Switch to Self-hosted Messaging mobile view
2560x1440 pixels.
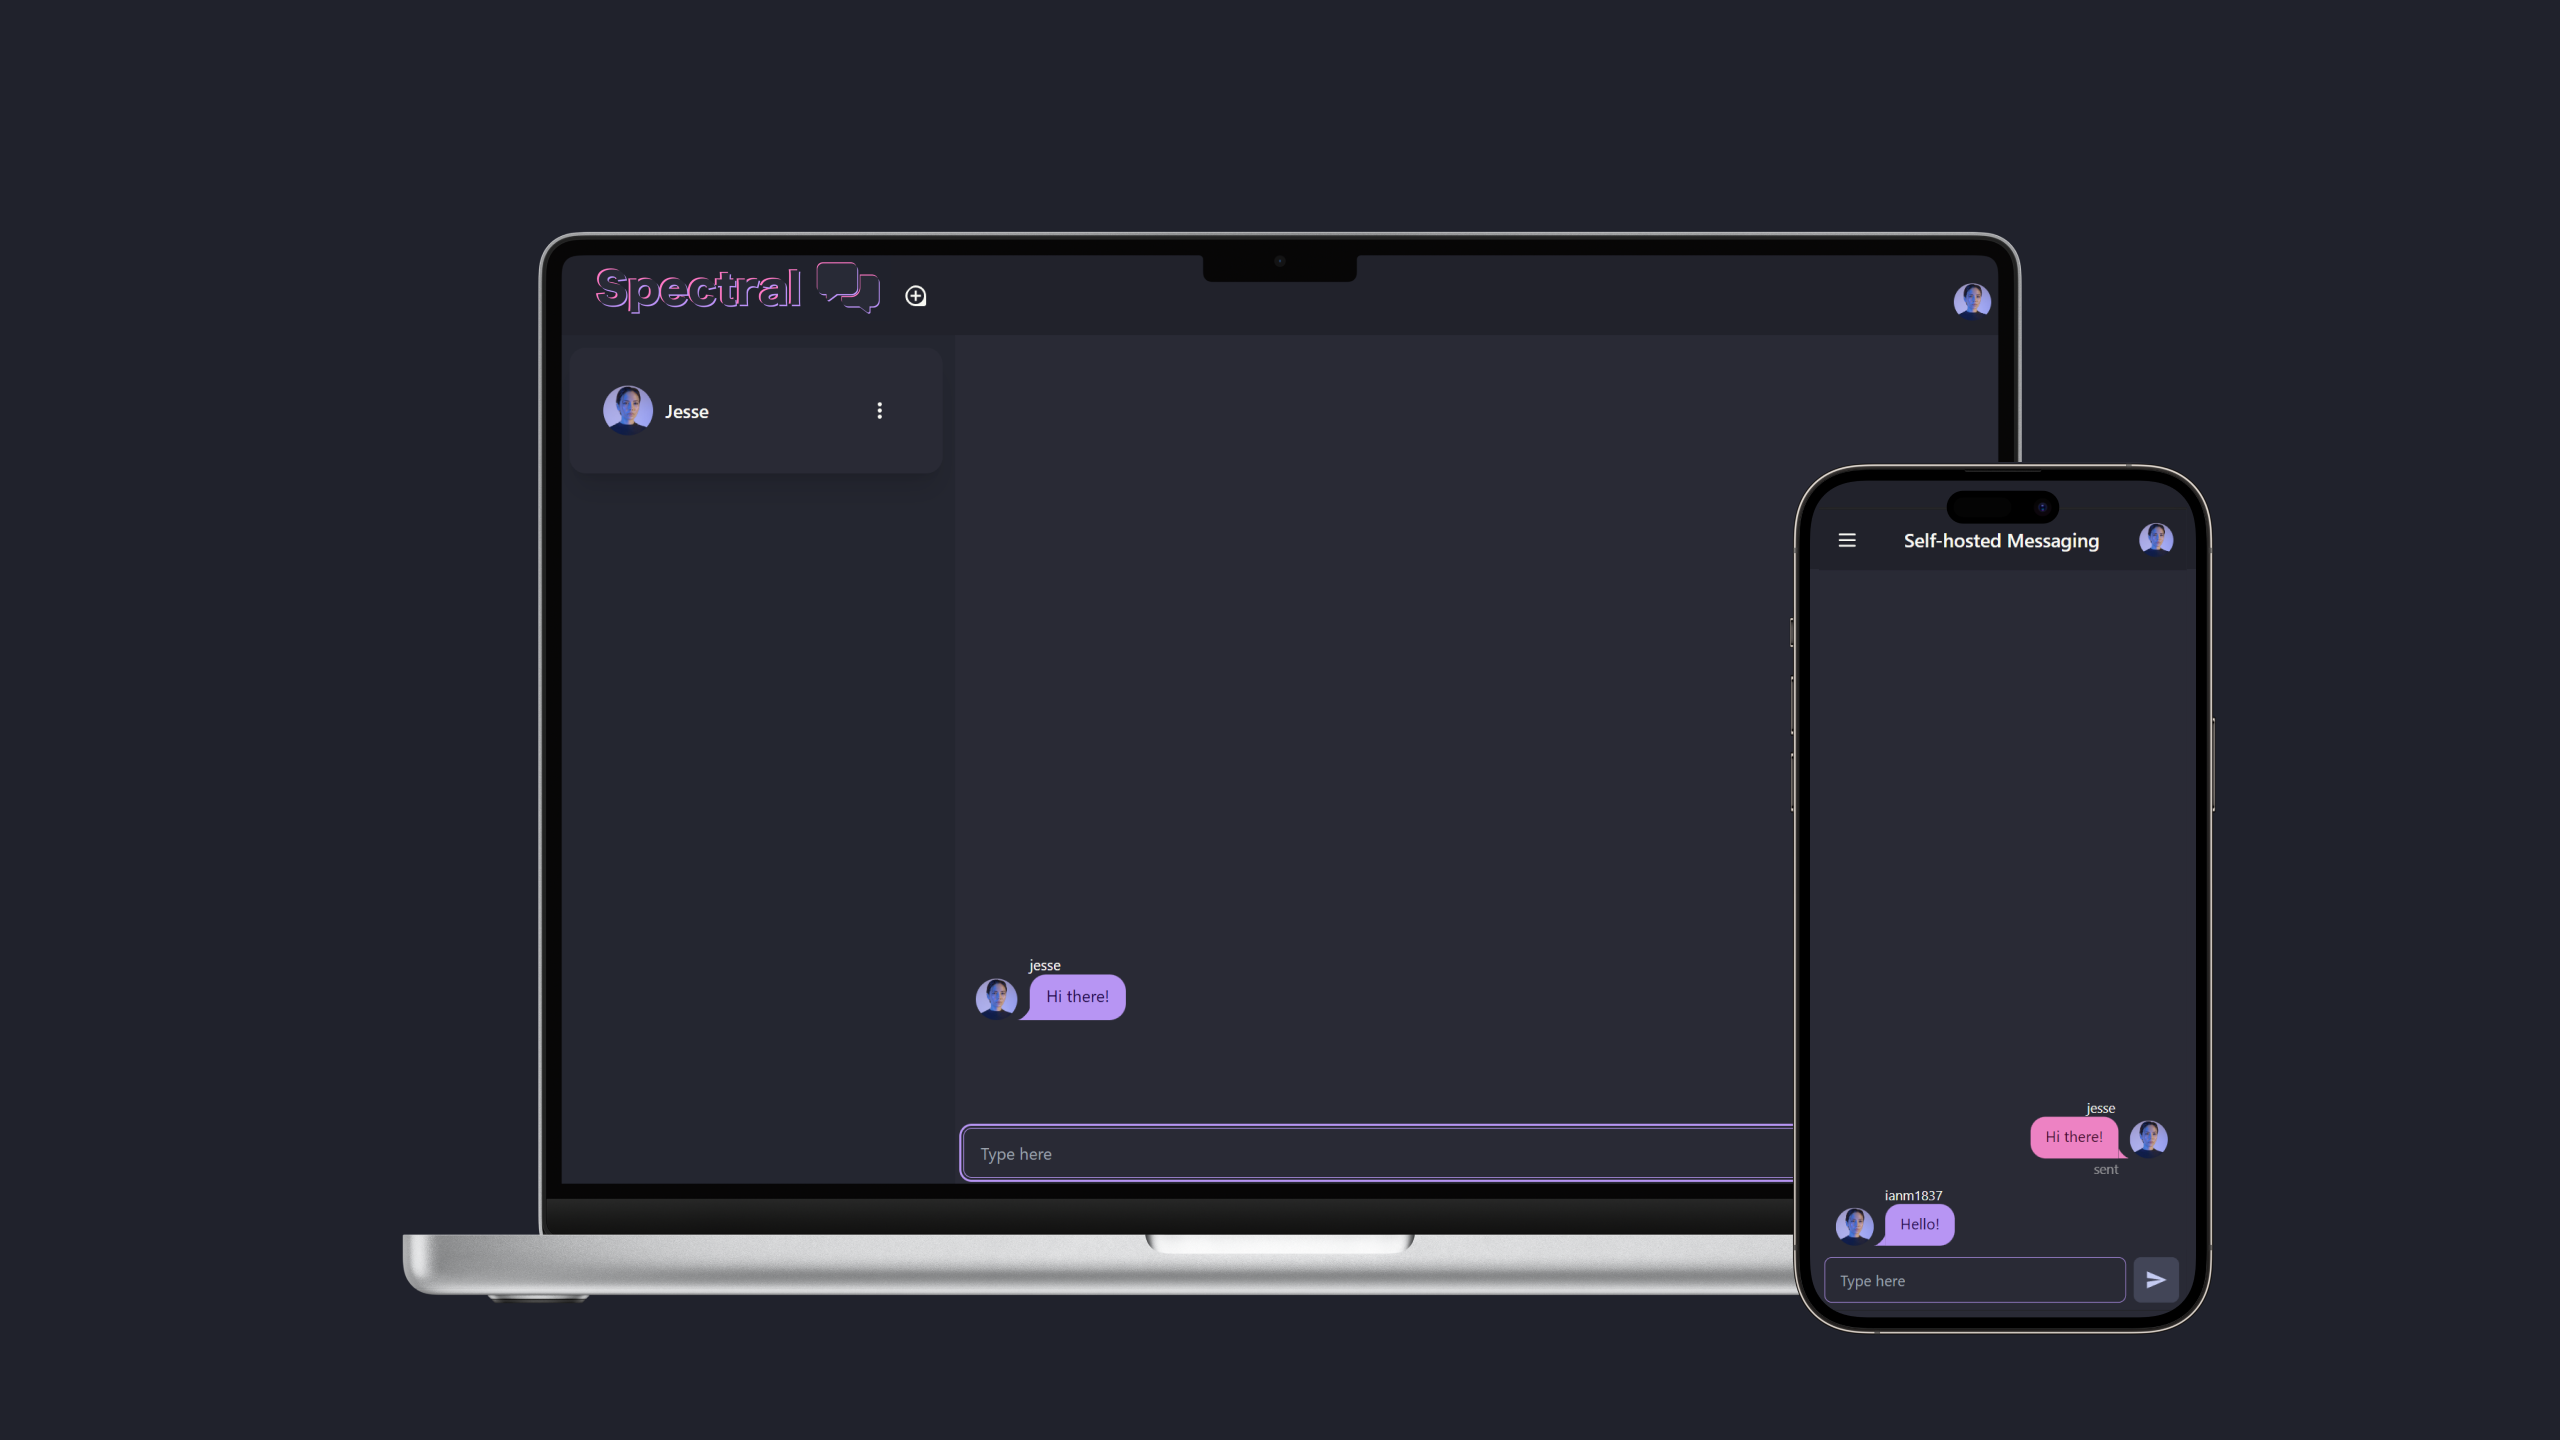[x=2001, y=540]
